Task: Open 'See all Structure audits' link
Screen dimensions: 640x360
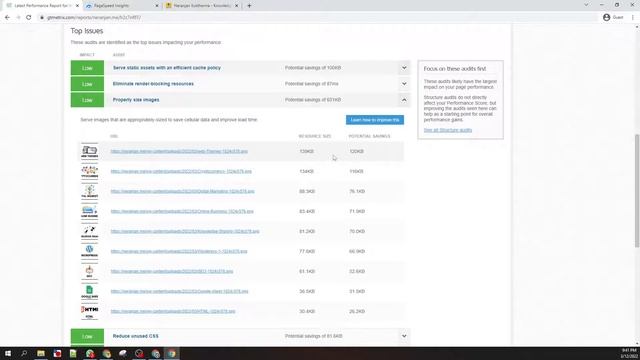Action: coord(447,130)
